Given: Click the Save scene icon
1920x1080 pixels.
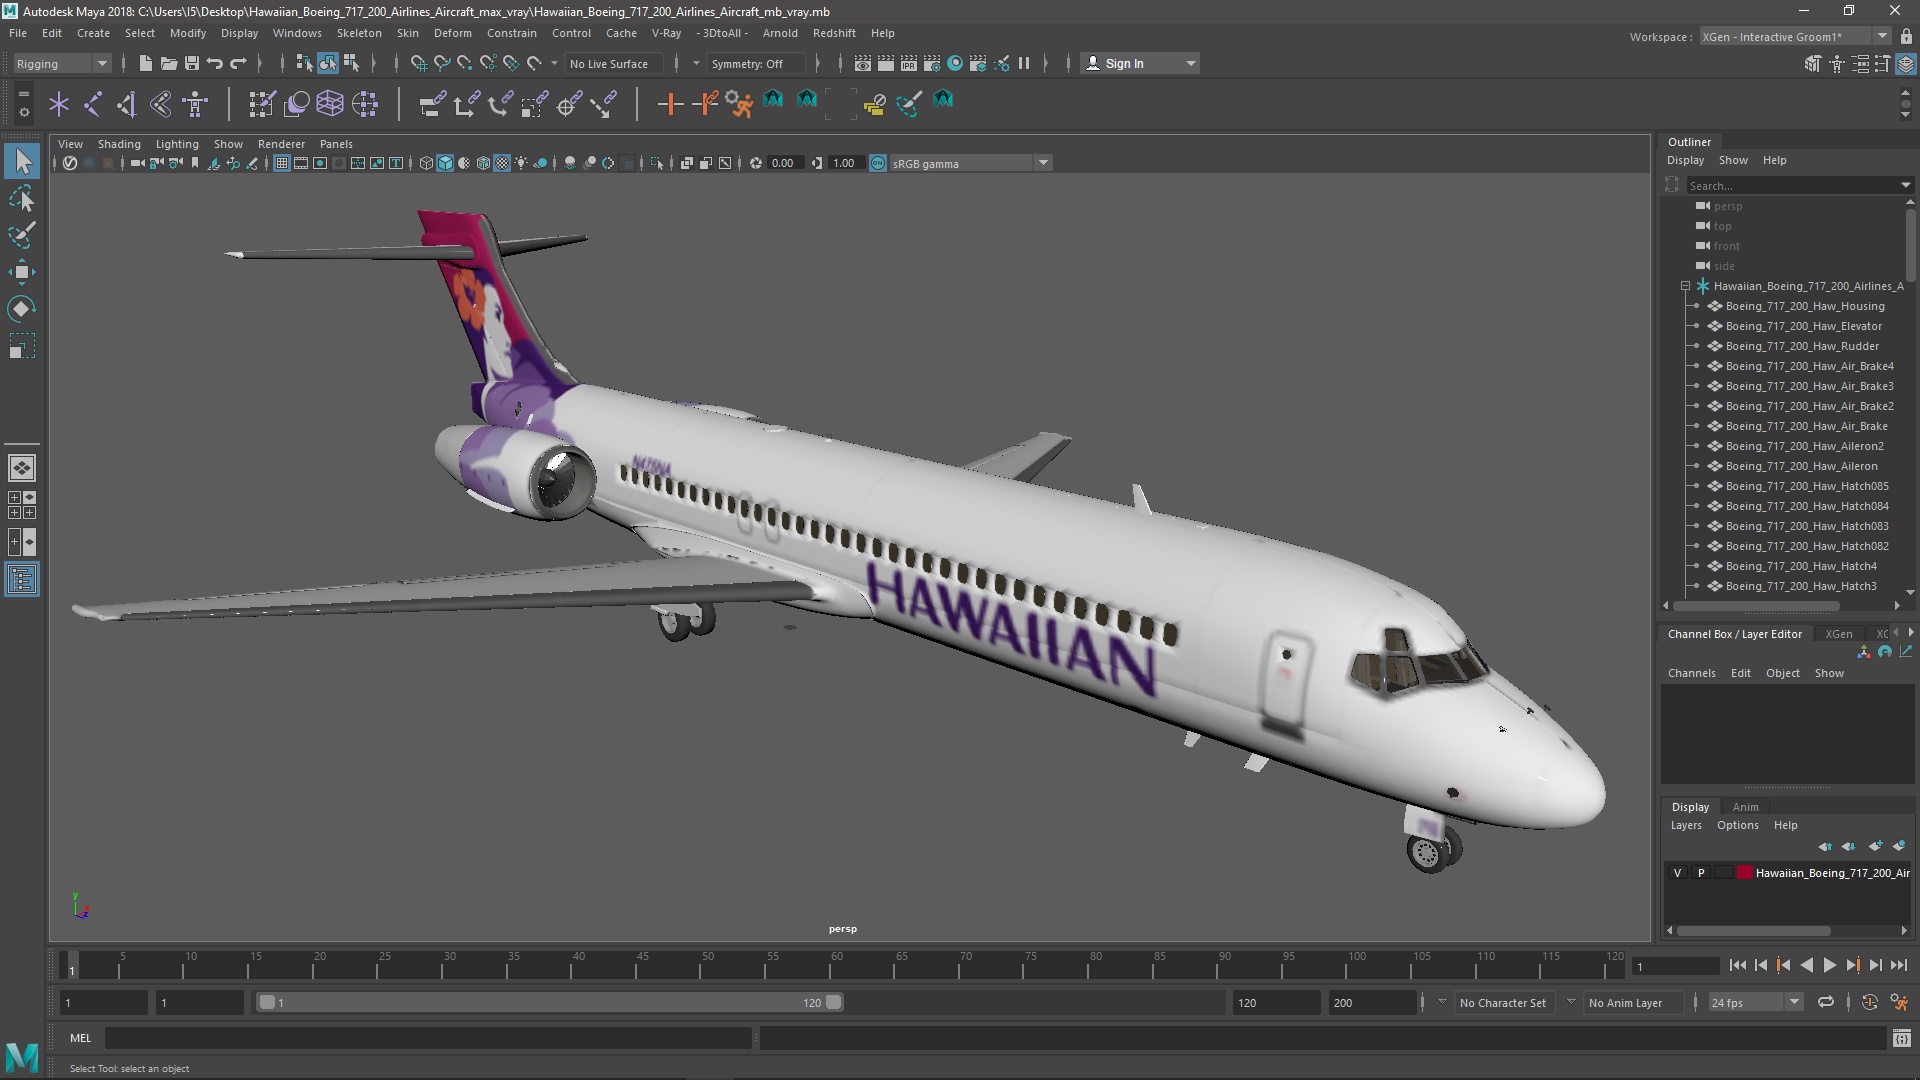Looking at the screenshot, I should pos(192,63).
